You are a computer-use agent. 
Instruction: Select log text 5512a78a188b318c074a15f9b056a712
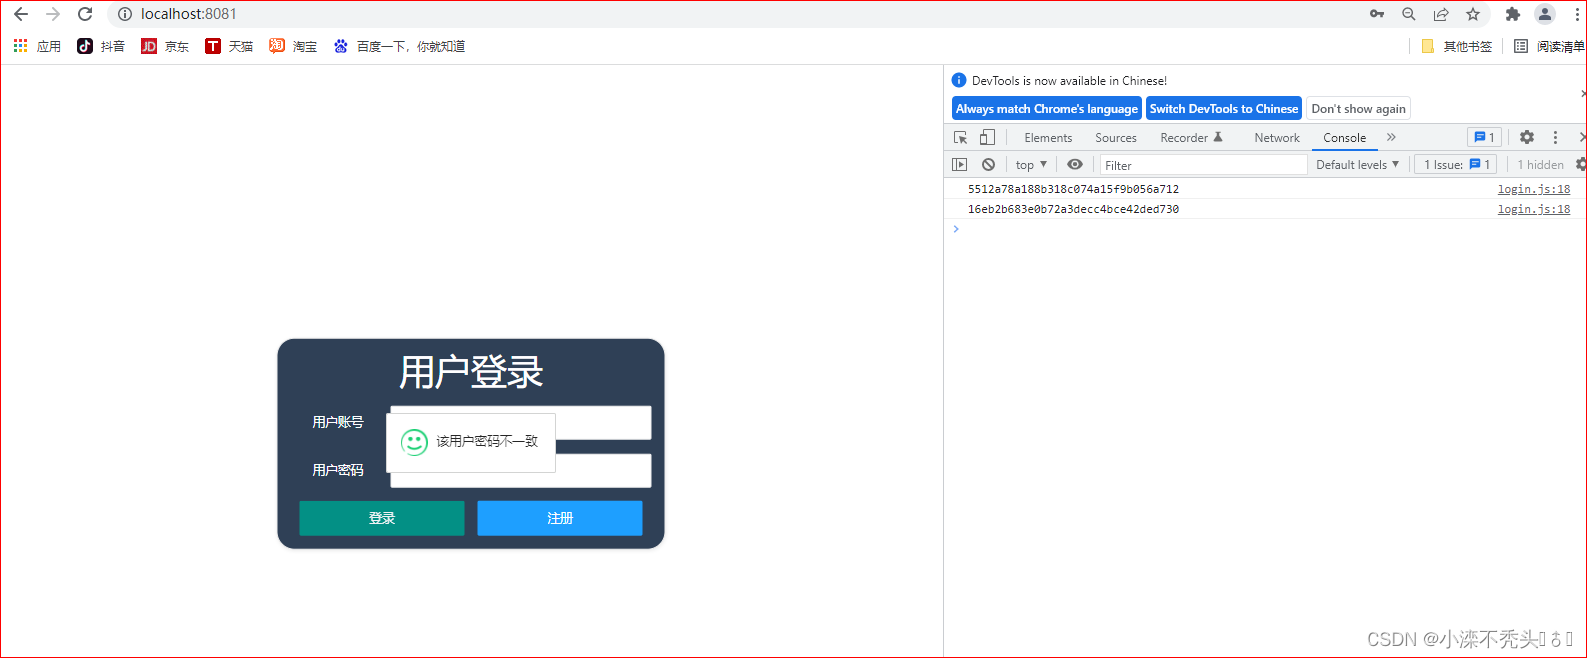coord(1073,189)
